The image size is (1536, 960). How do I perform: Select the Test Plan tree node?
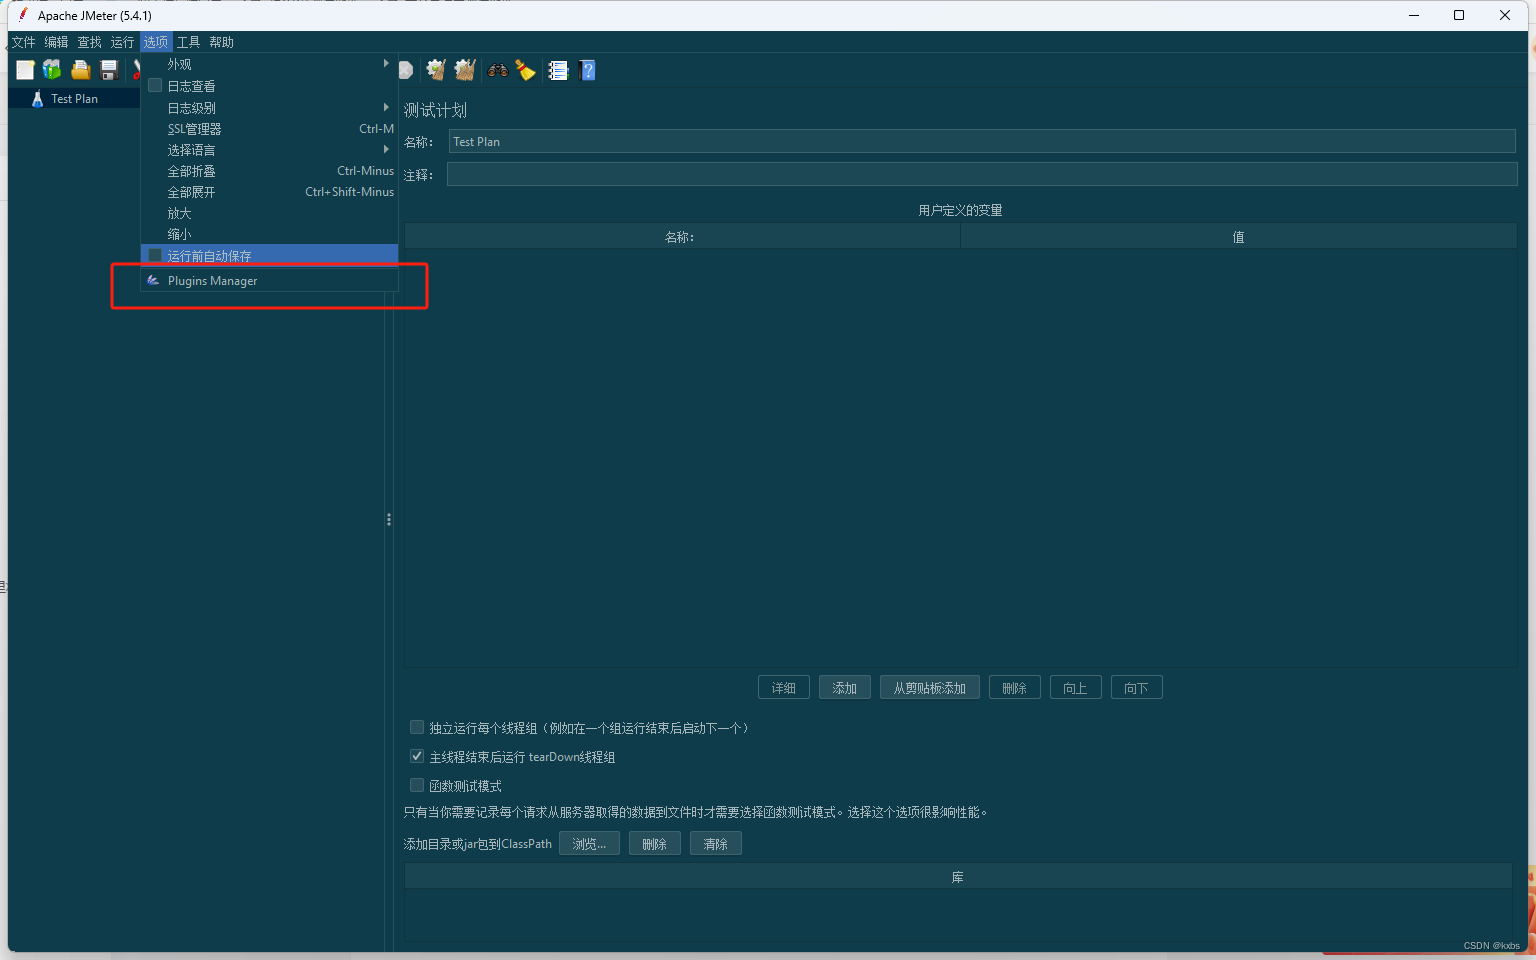(74, 99)
